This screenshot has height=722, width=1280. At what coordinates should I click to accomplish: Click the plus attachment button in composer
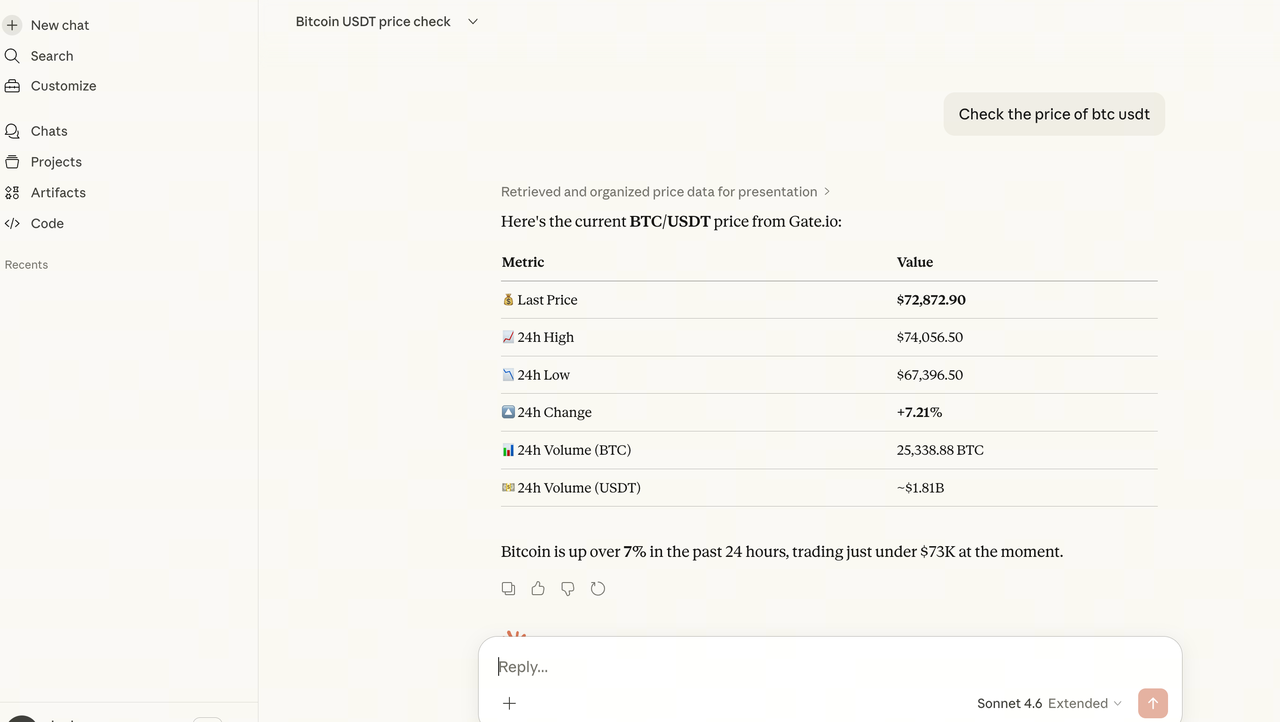pos(509,703)
